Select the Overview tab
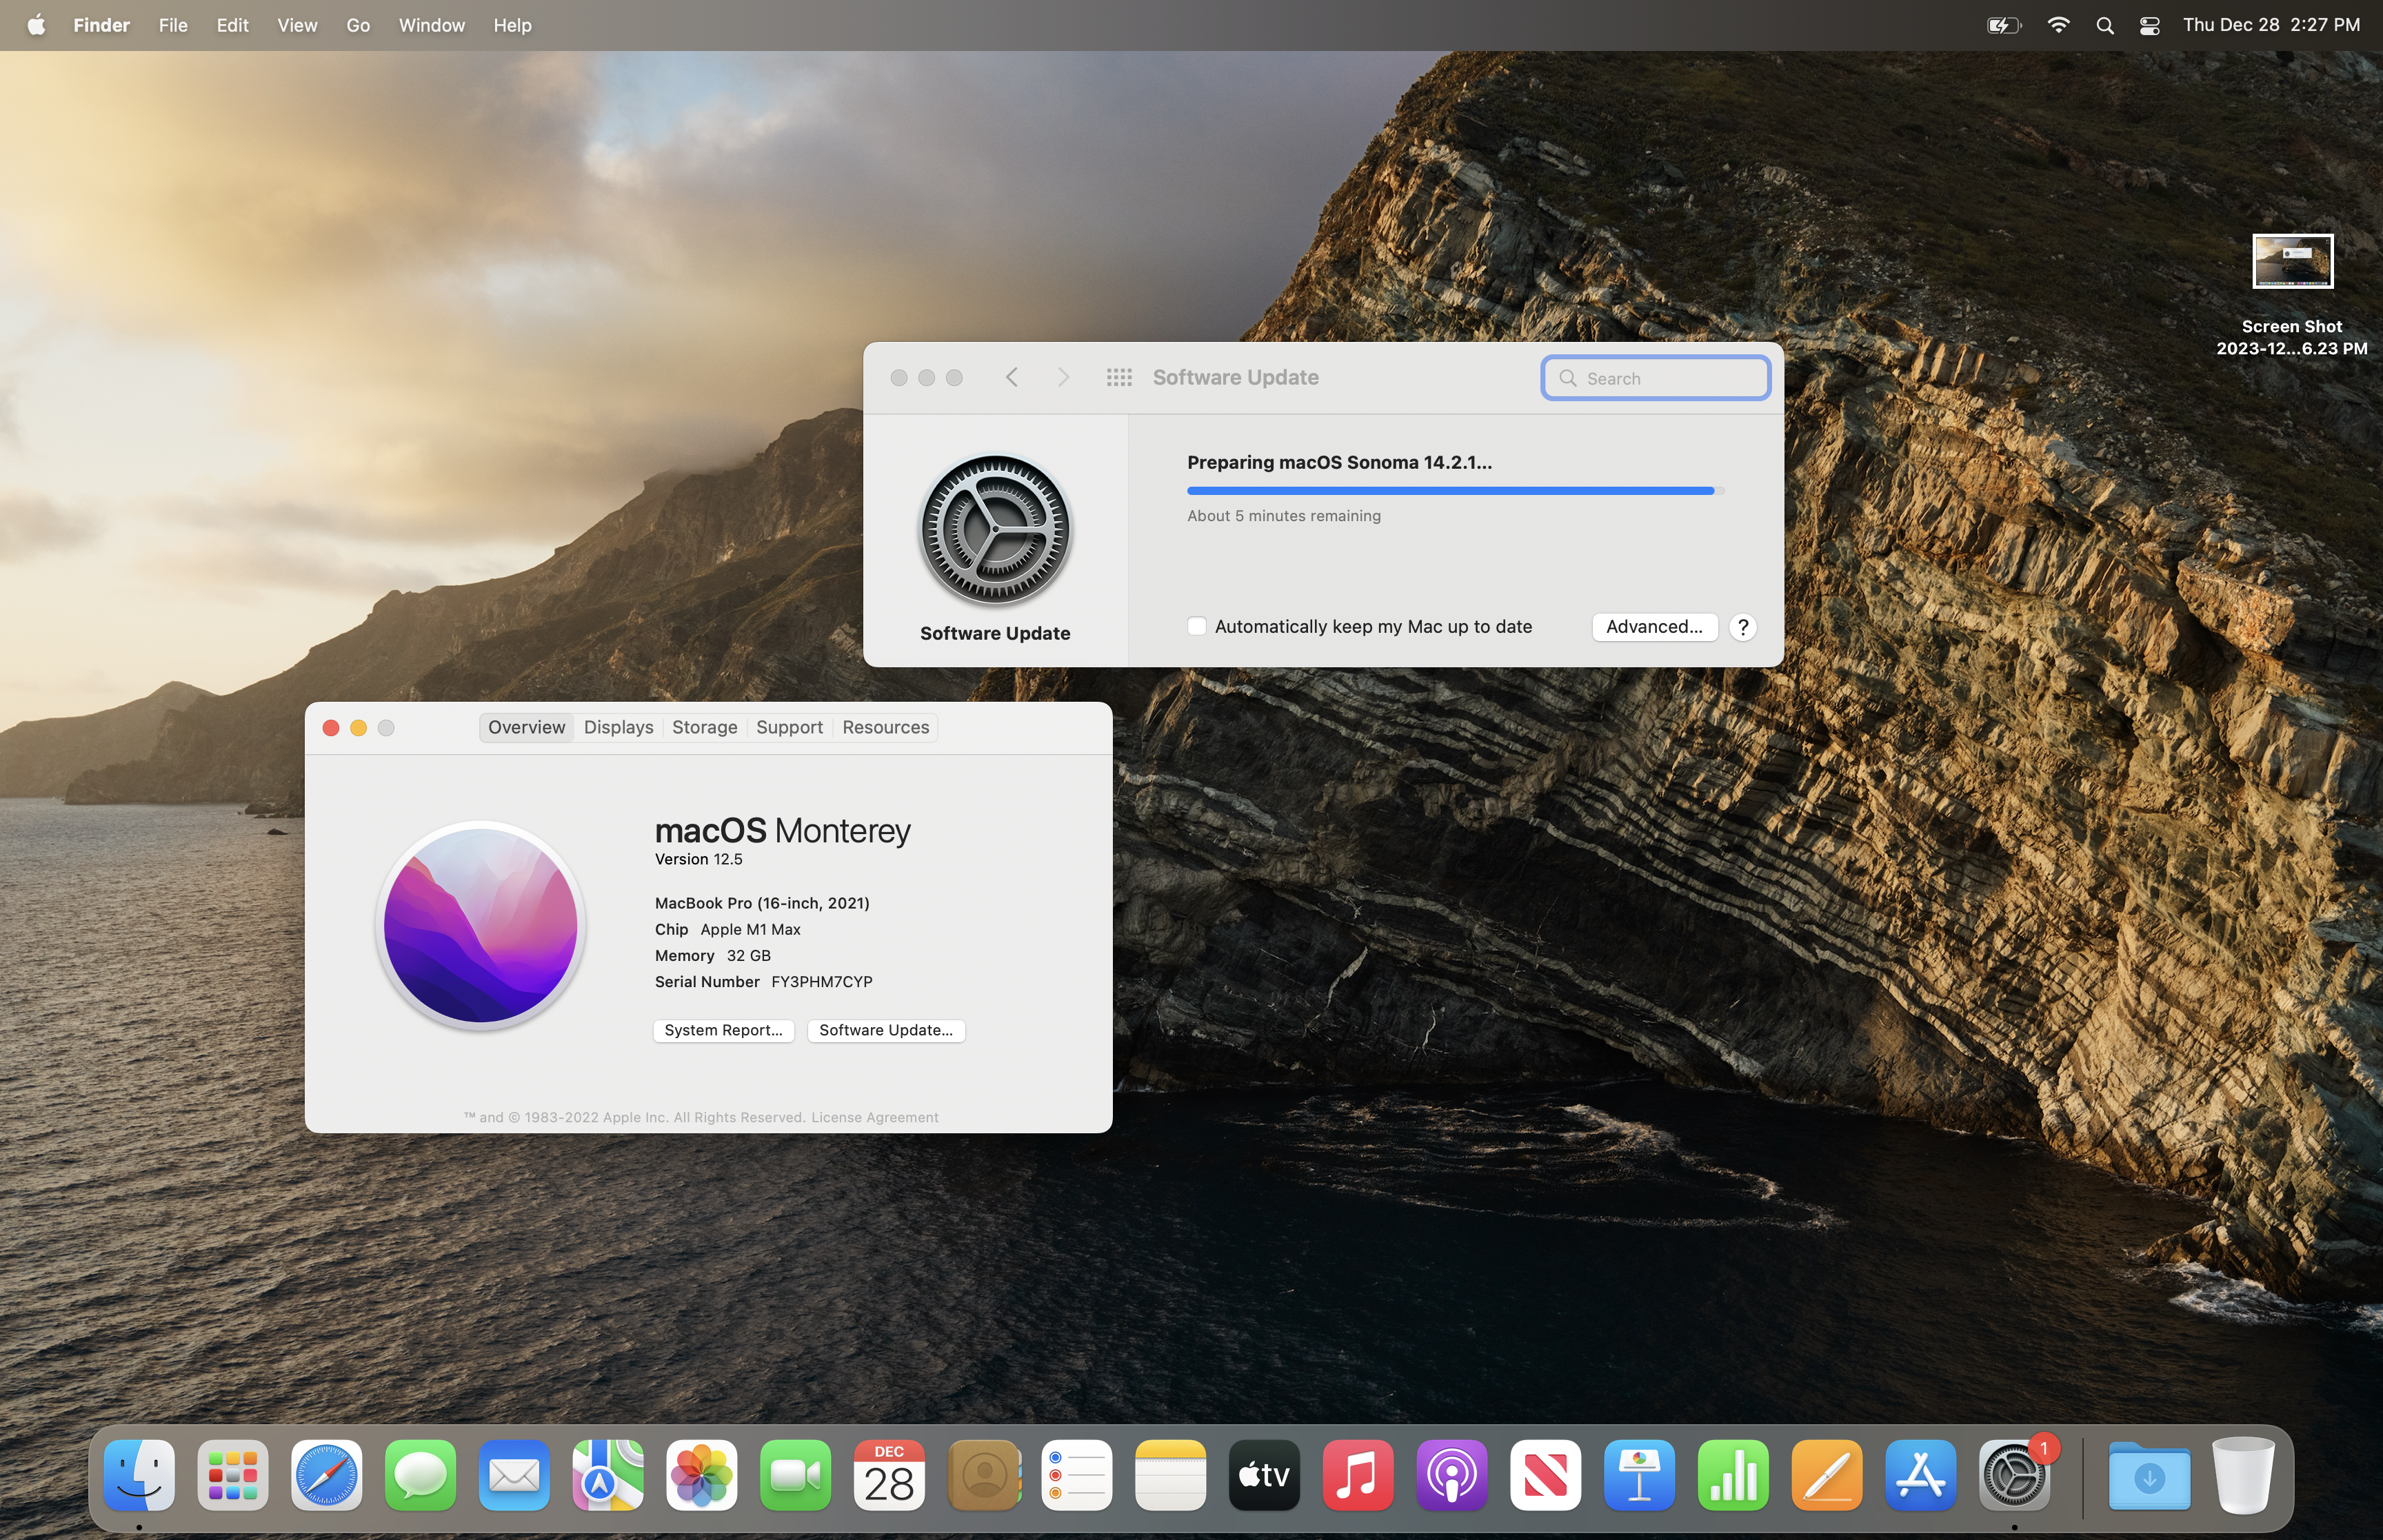The width and height of the screenshot is (2383, 1540). [526, 727]
